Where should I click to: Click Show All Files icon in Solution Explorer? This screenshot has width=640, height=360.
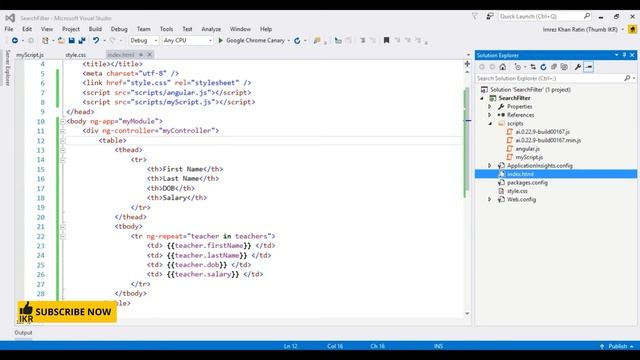pyautogui.click(x=564, y=67)
